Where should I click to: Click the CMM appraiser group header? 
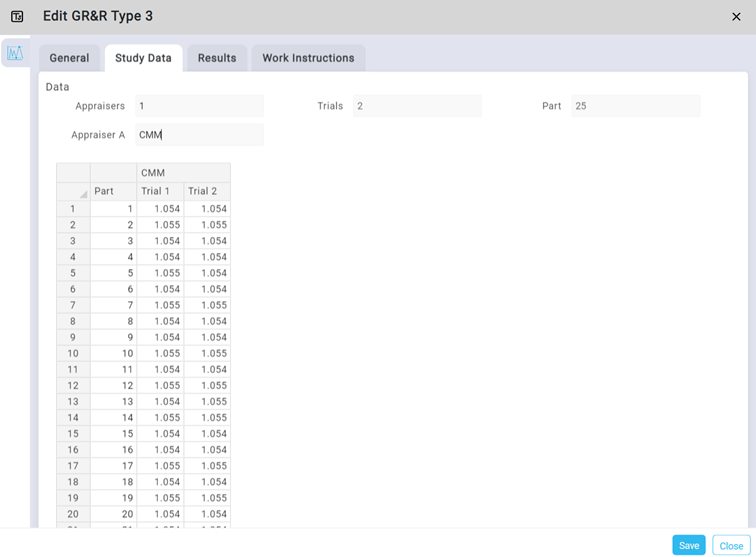coord(183,173)
